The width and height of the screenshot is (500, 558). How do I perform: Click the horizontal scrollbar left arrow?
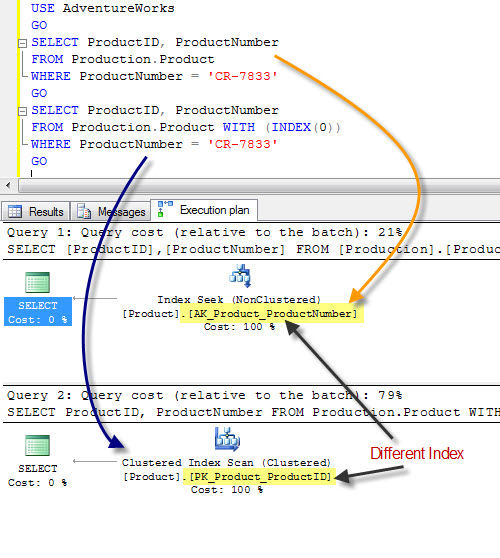click(8, 185)
